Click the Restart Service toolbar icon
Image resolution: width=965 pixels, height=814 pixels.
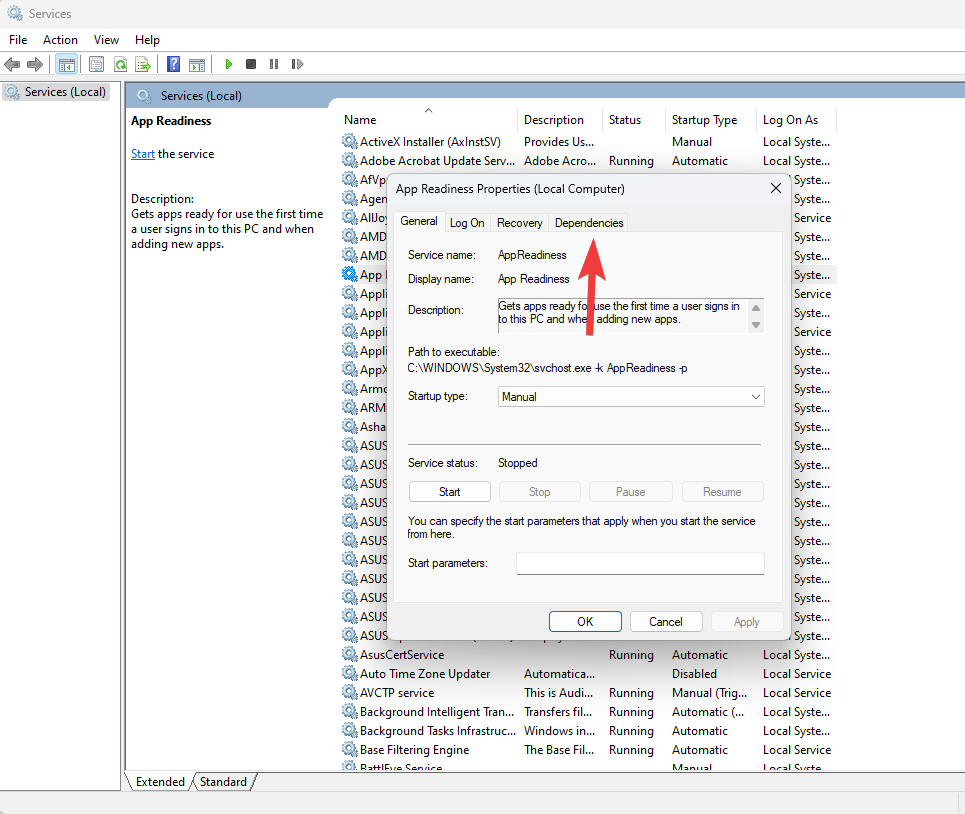pos(297,64)
